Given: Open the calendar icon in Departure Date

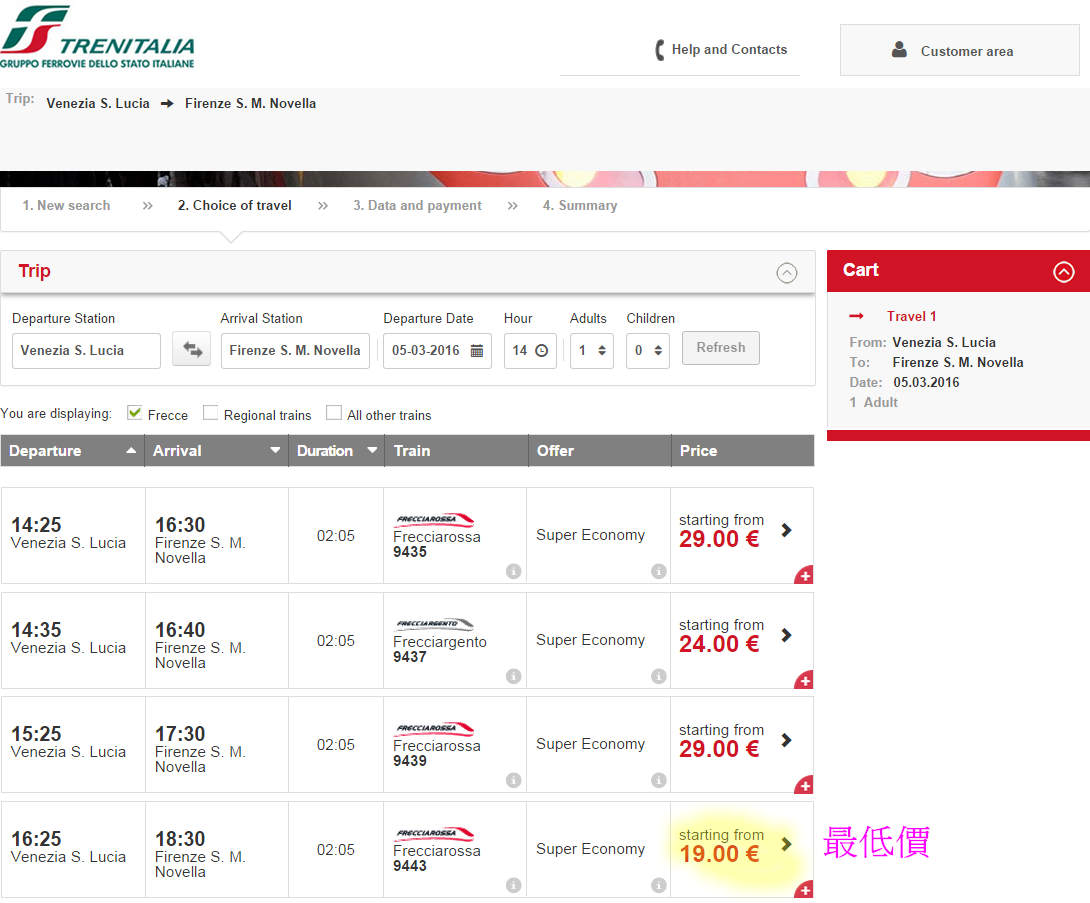Looking at the screenshot, I should click(476, 350).
